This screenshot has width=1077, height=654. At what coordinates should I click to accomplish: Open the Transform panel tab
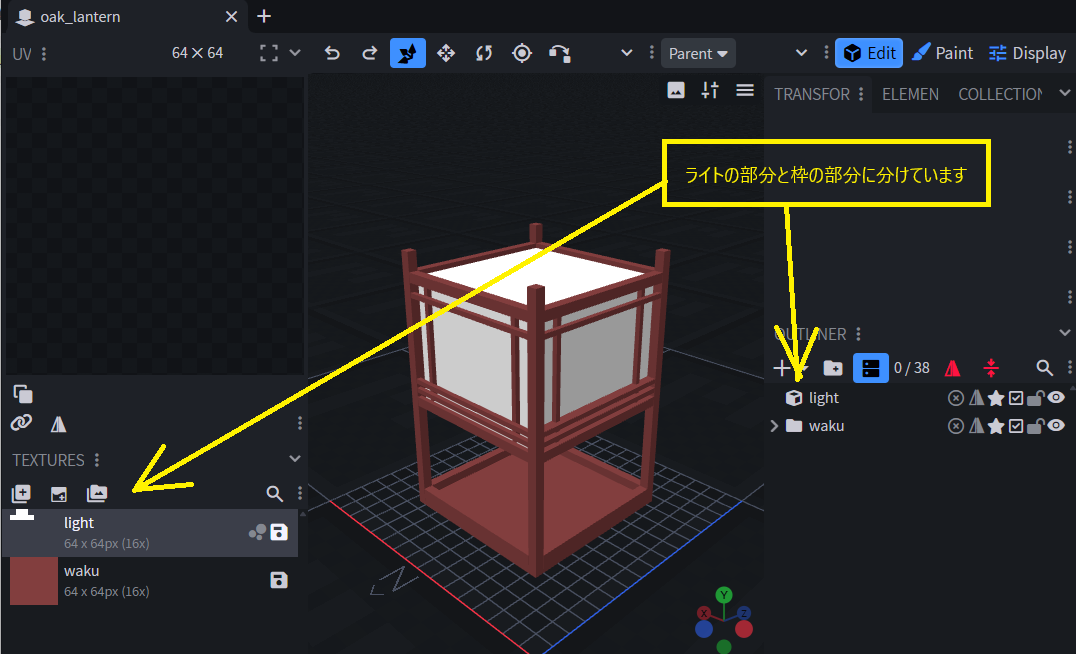pos(812,94)
